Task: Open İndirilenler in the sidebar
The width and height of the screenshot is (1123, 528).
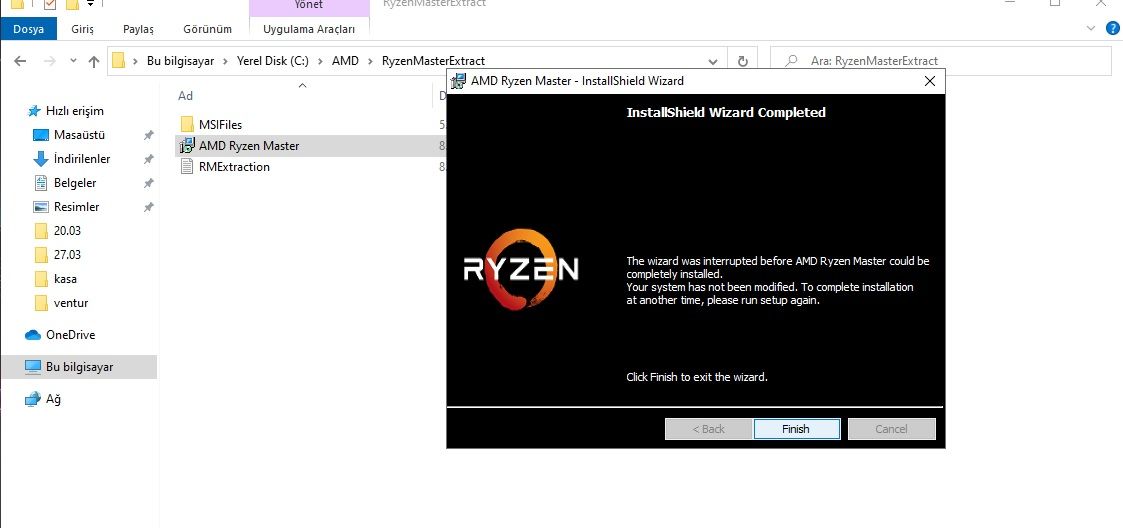Action: coord(82,159)
